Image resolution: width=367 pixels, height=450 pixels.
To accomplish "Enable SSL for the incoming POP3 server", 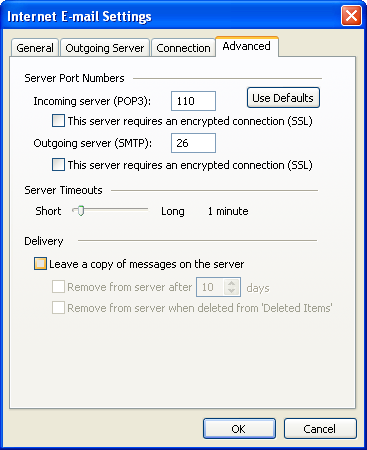I will tap(58, 121).
